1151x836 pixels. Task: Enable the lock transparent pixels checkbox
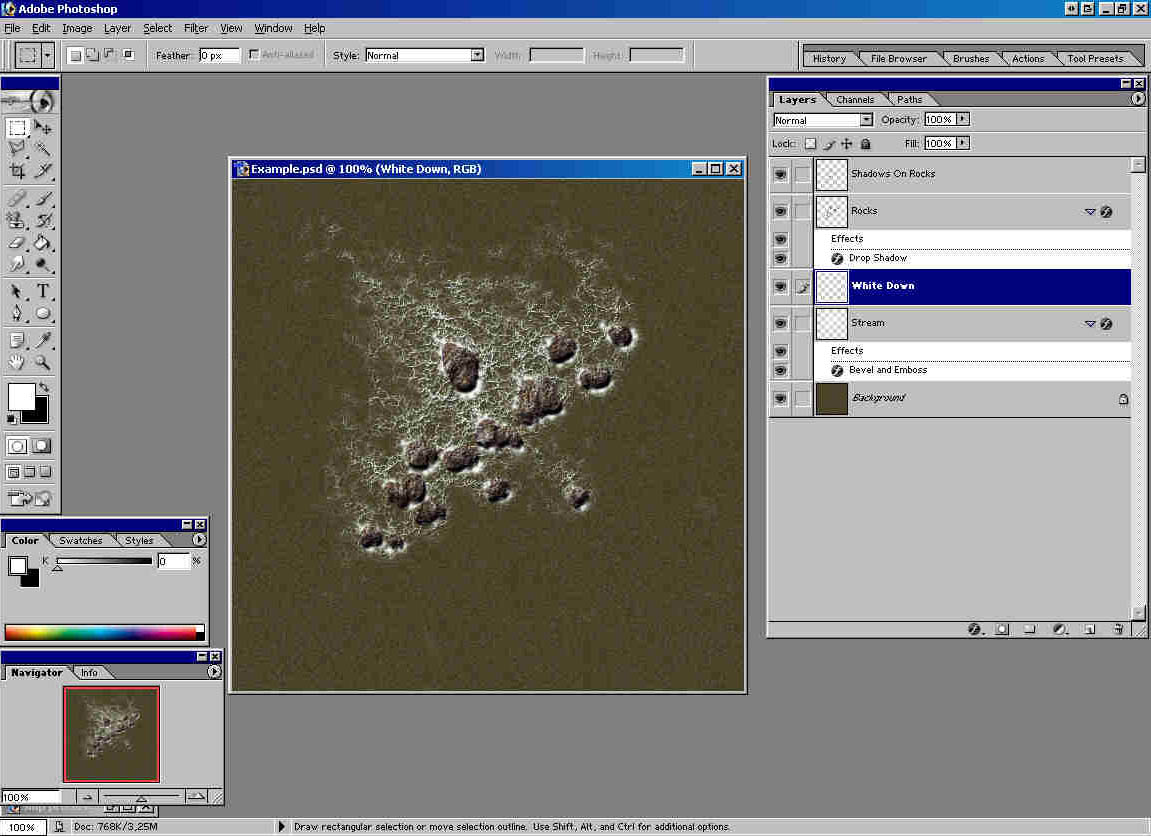(x=810, y=144)
